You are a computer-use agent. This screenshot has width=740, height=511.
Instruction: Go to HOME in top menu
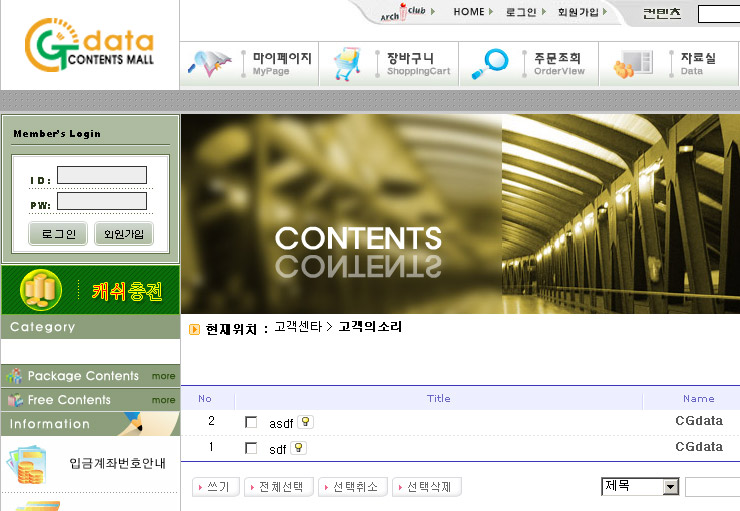pos(468,12)
